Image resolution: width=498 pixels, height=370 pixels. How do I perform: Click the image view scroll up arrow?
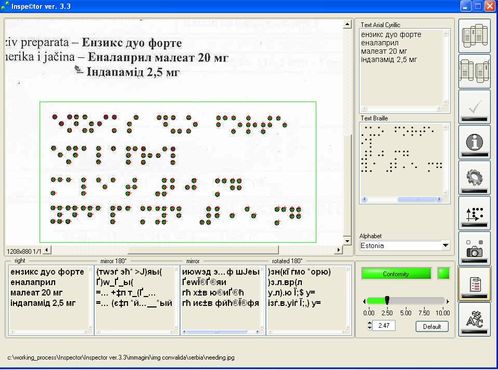pos(347,24)
